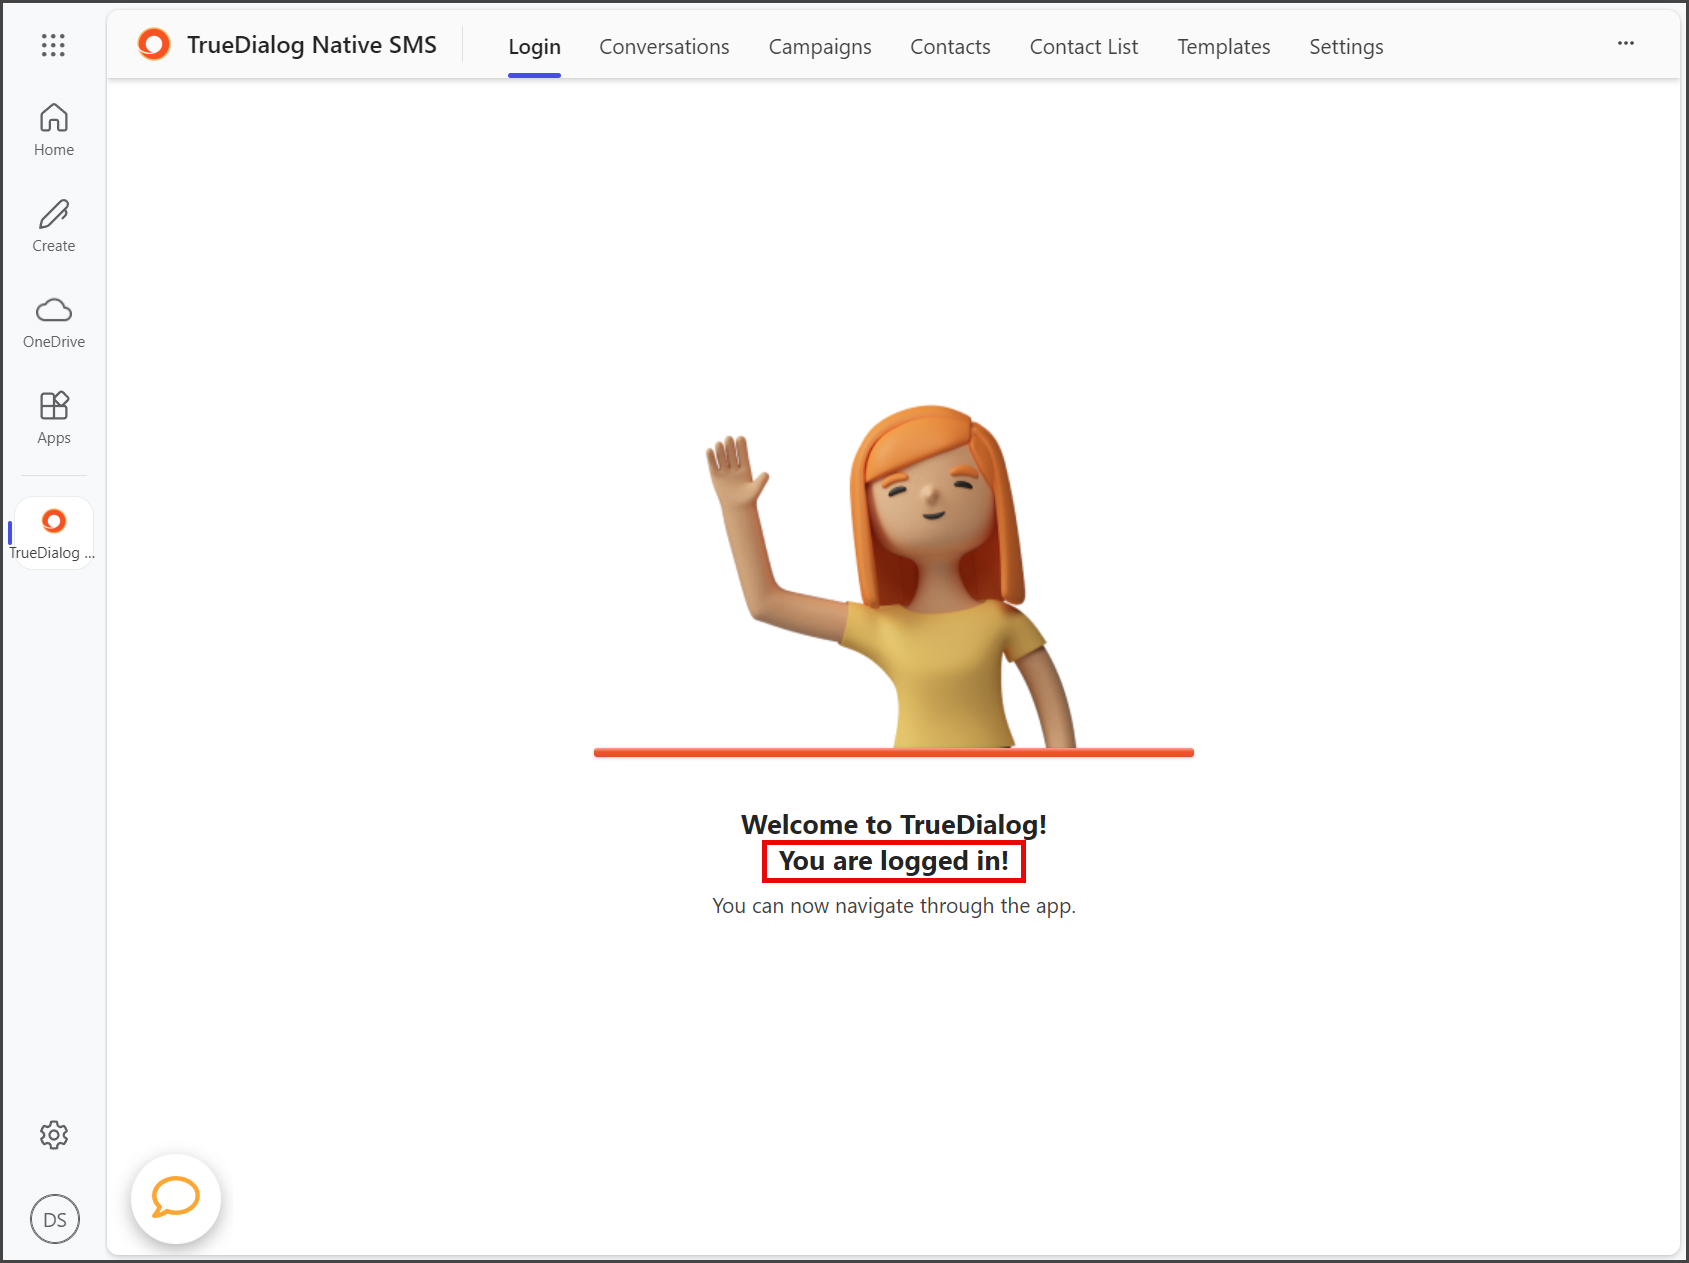Open the more options ellipsis menu

1626,43
